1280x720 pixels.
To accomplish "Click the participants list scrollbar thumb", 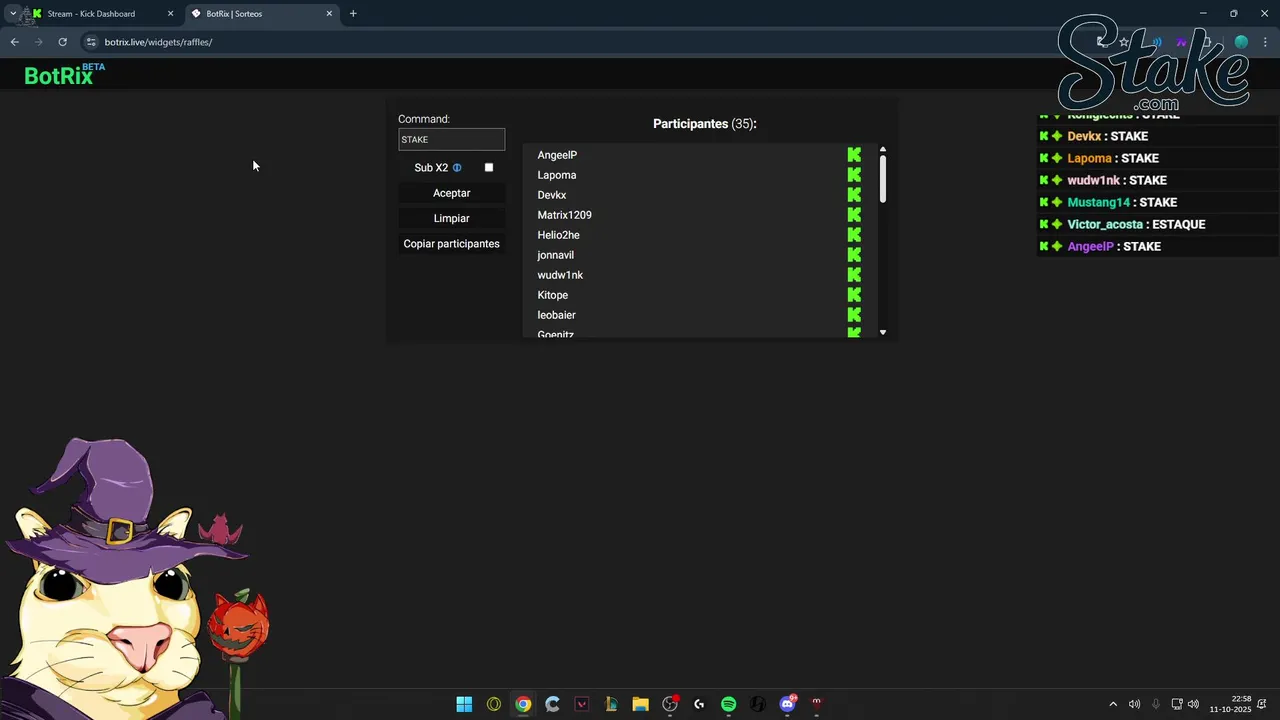I will pyautogui.click(x=883, y=180).
